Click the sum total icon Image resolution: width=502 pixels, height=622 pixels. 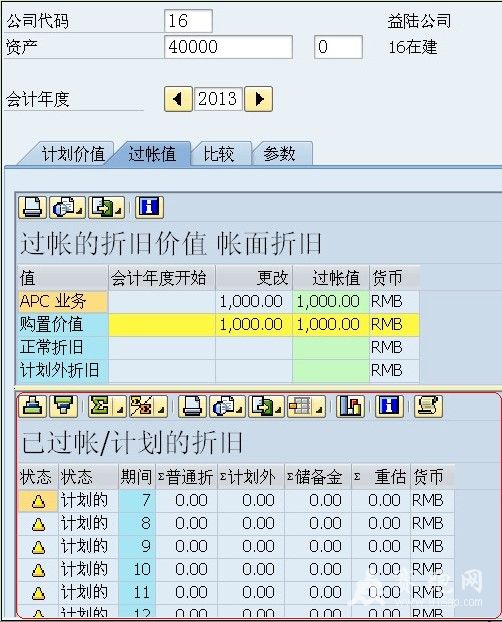[x=107, y=406]
